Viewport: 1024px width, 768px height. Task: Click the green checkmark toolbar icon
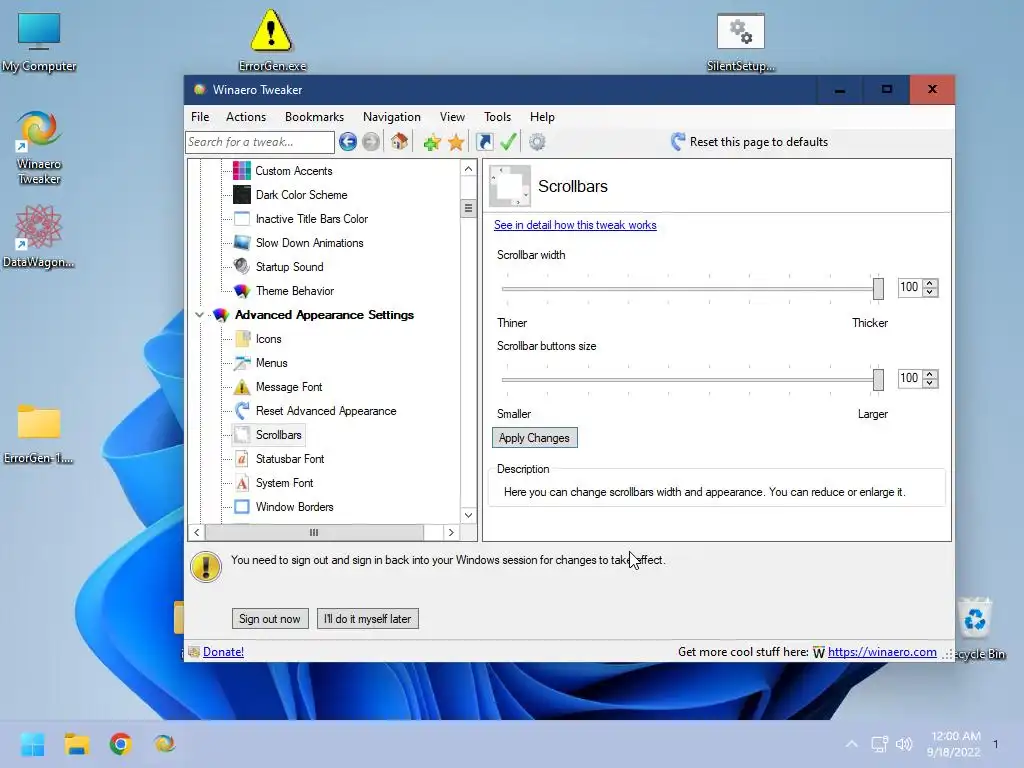pos(508,142)
